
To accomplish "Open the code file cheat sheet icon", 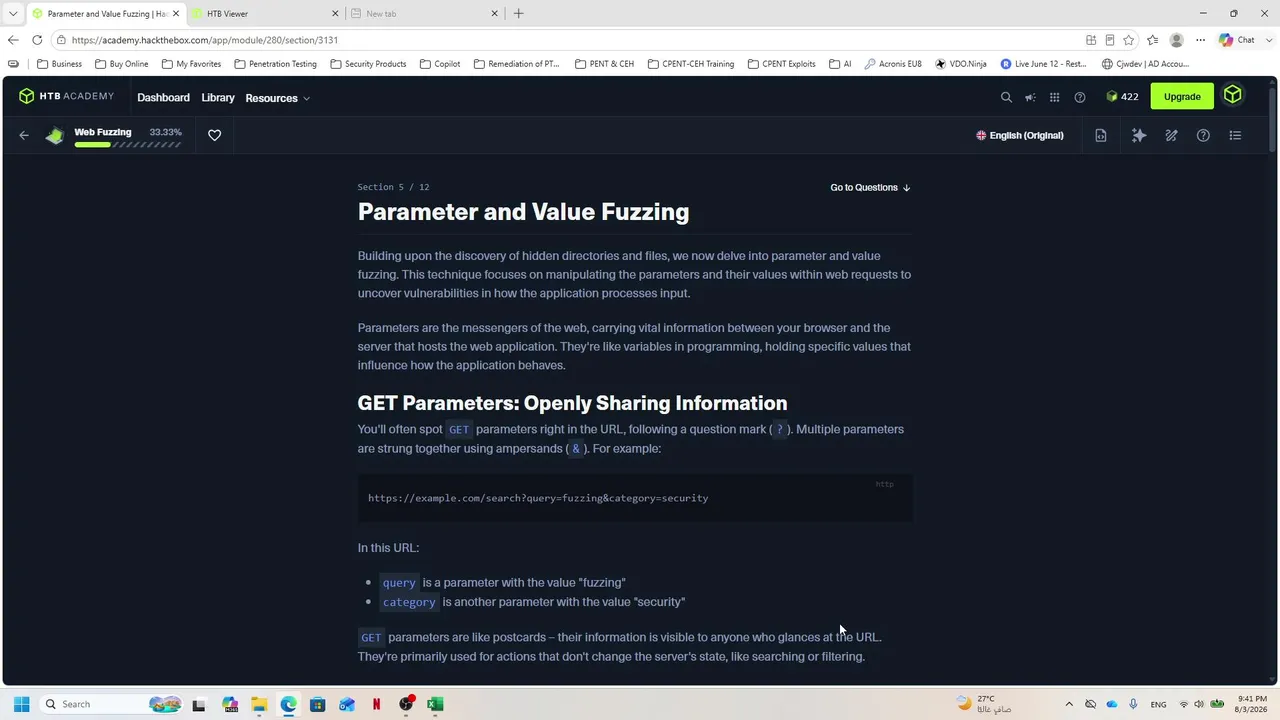I will pyautogui.click(x=1101, y=135).
